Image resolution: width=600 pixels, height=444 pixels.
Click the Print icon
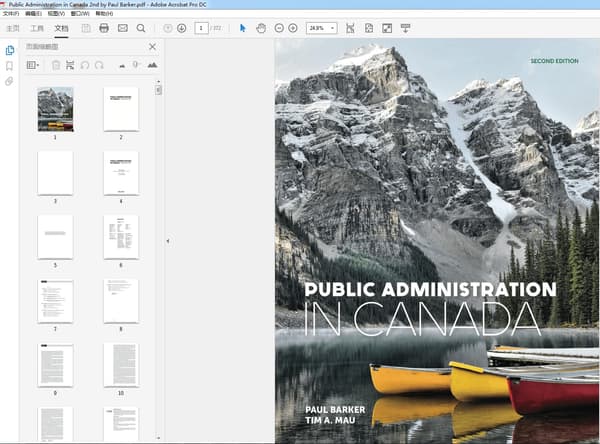pos(104,28)
